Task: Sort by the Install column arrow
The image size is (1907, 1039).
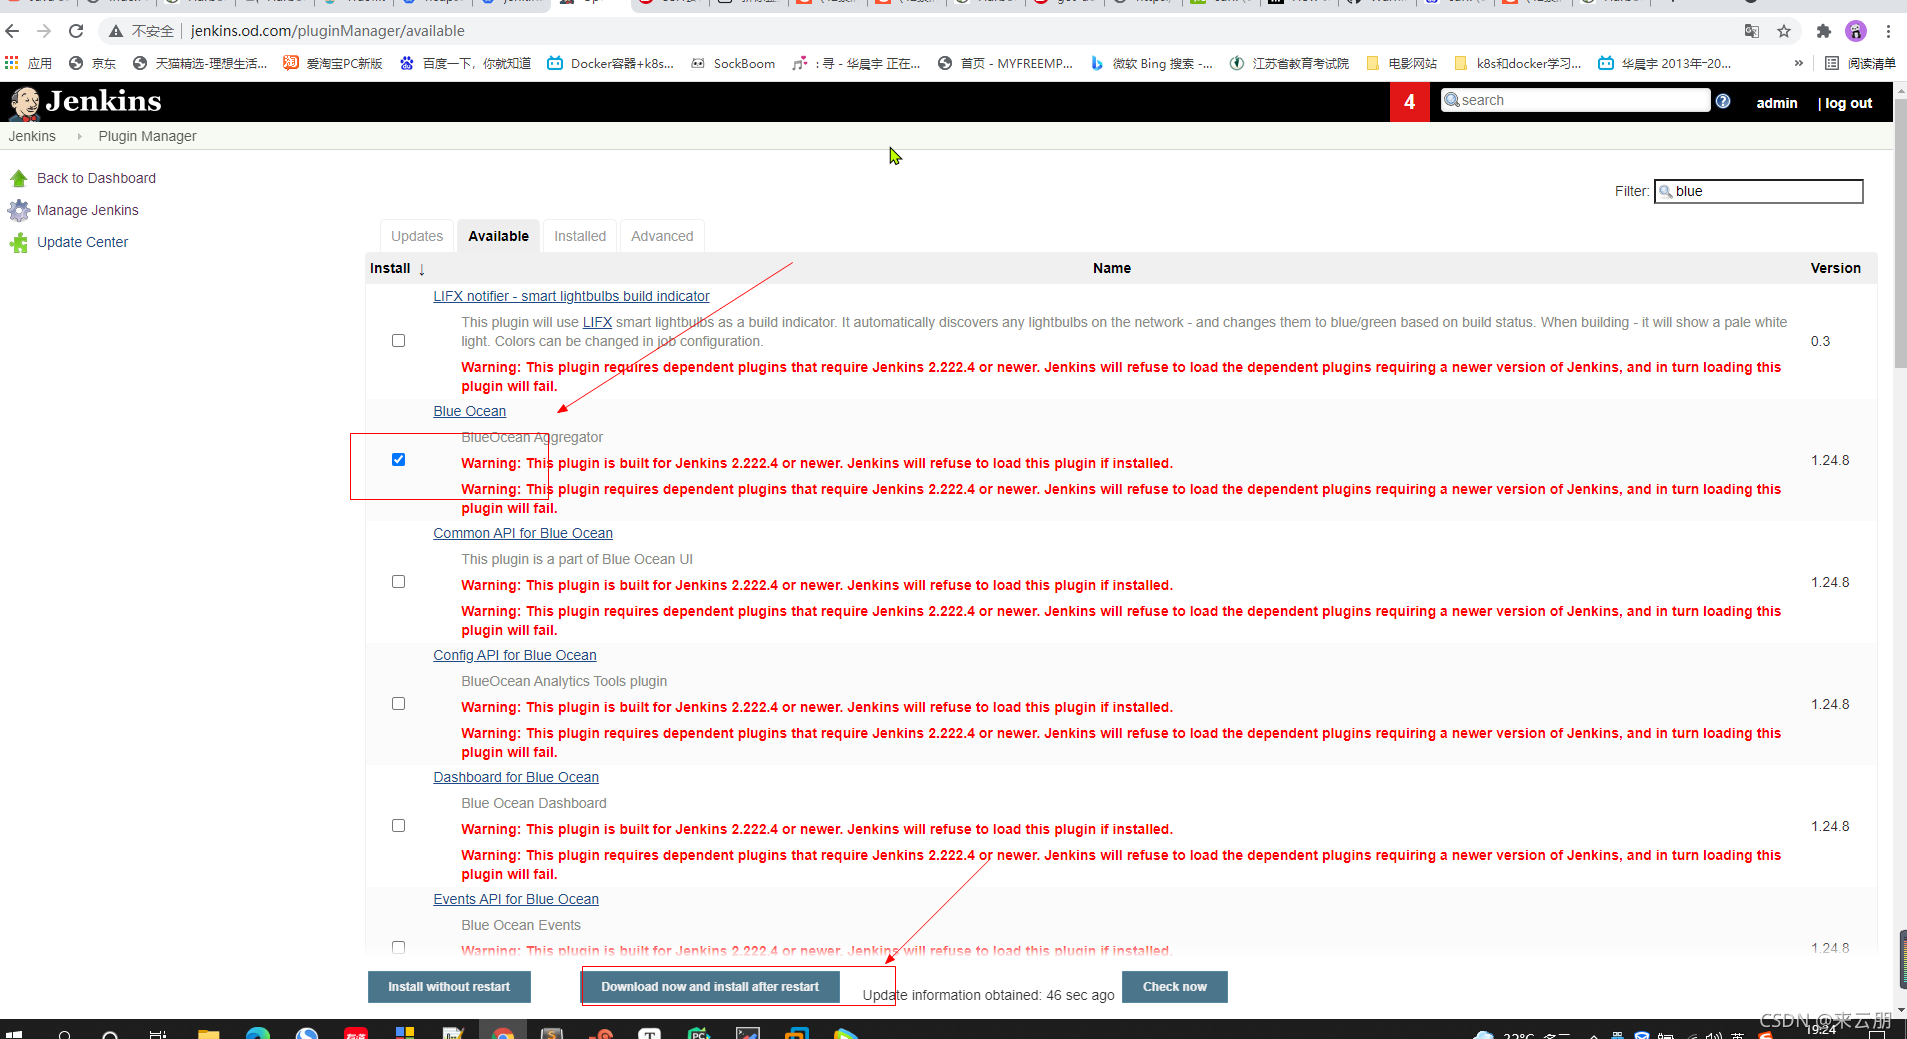Action: point(421,269)
